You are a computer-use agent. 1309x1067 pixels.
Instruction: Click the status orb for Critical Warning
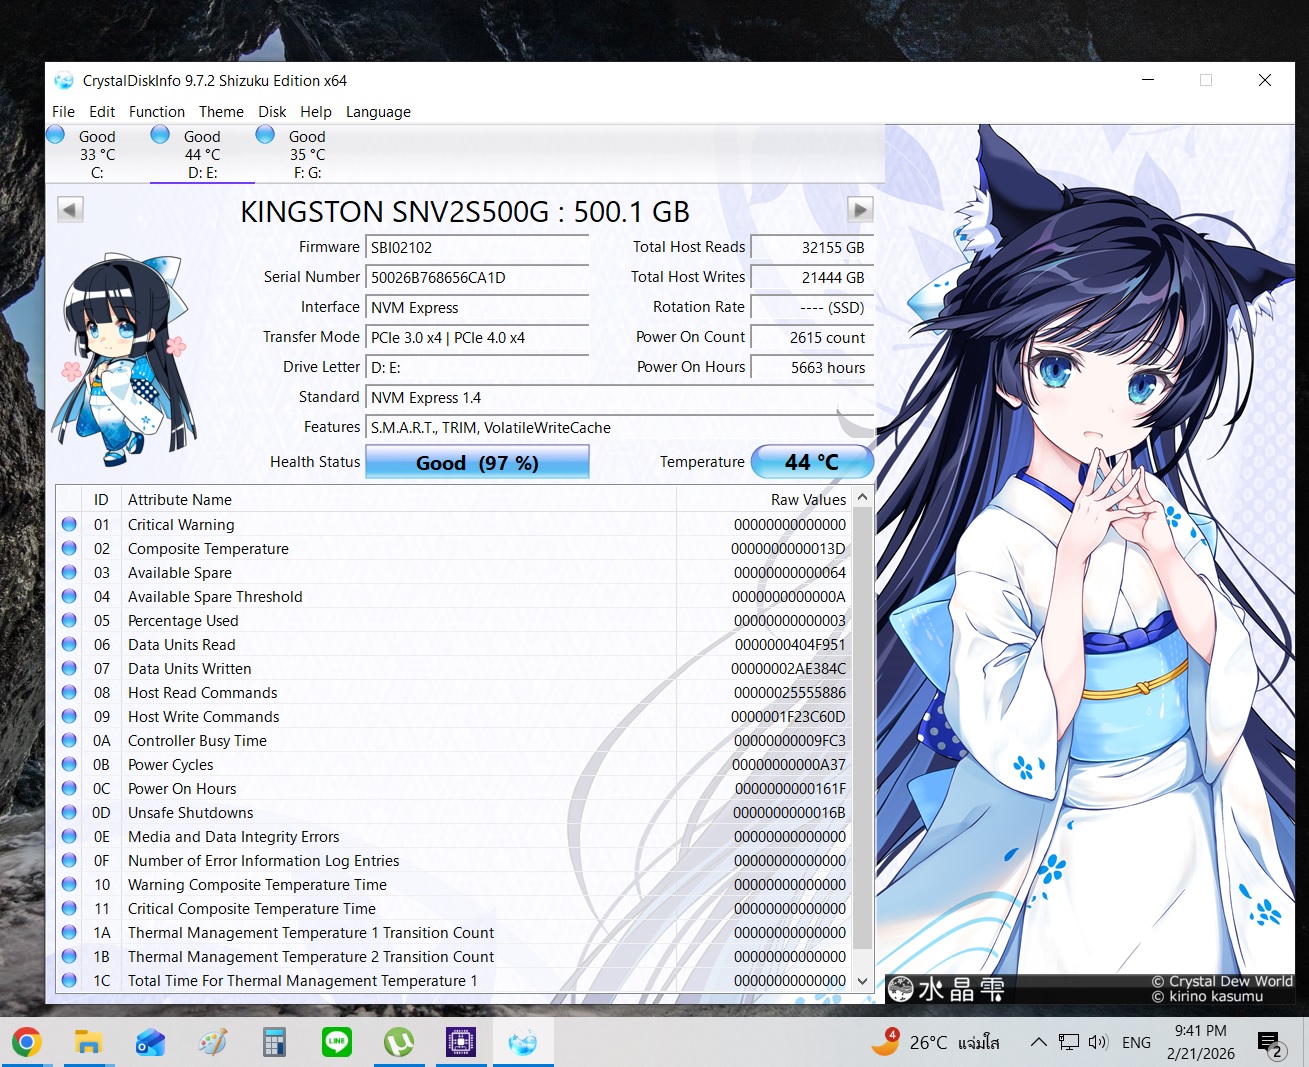[x=69, y=524]
